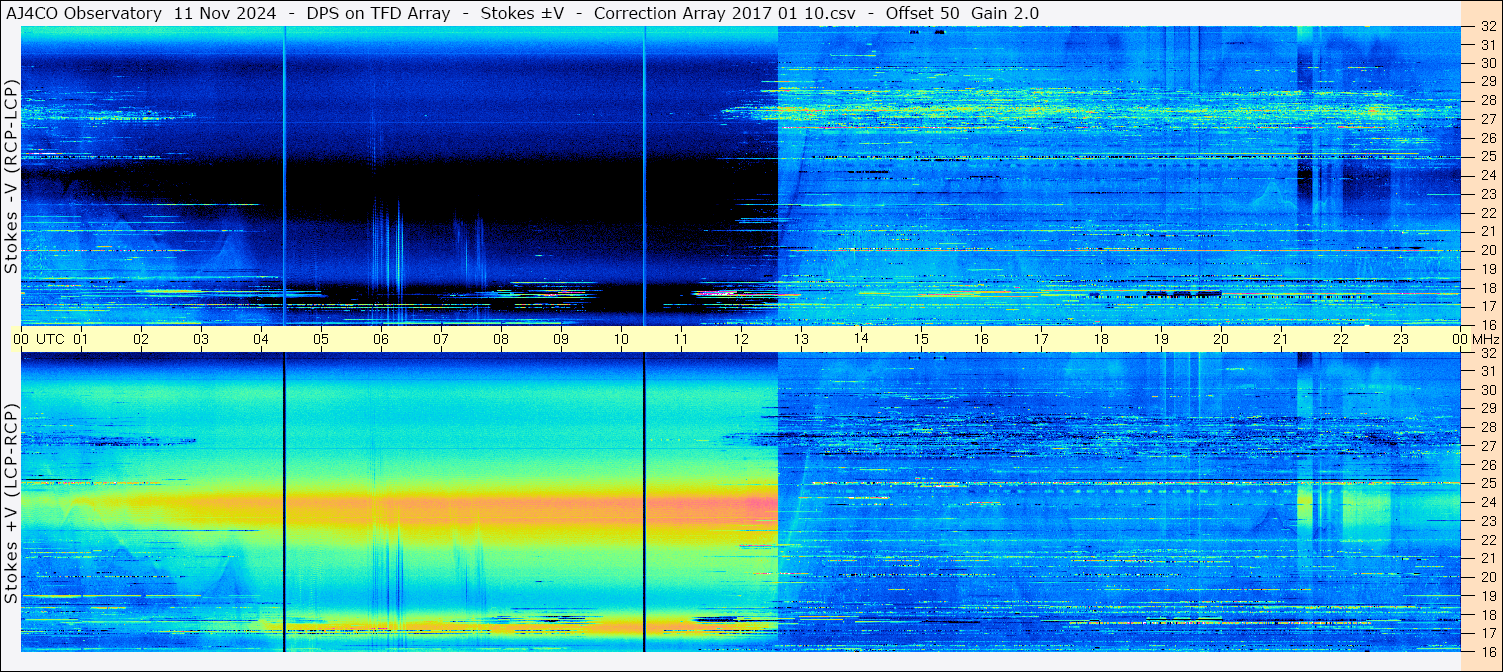The height and width of the screenshot is (672, 1503).
Task: Select hour '06' on the time axis
Action: point(381,339)
